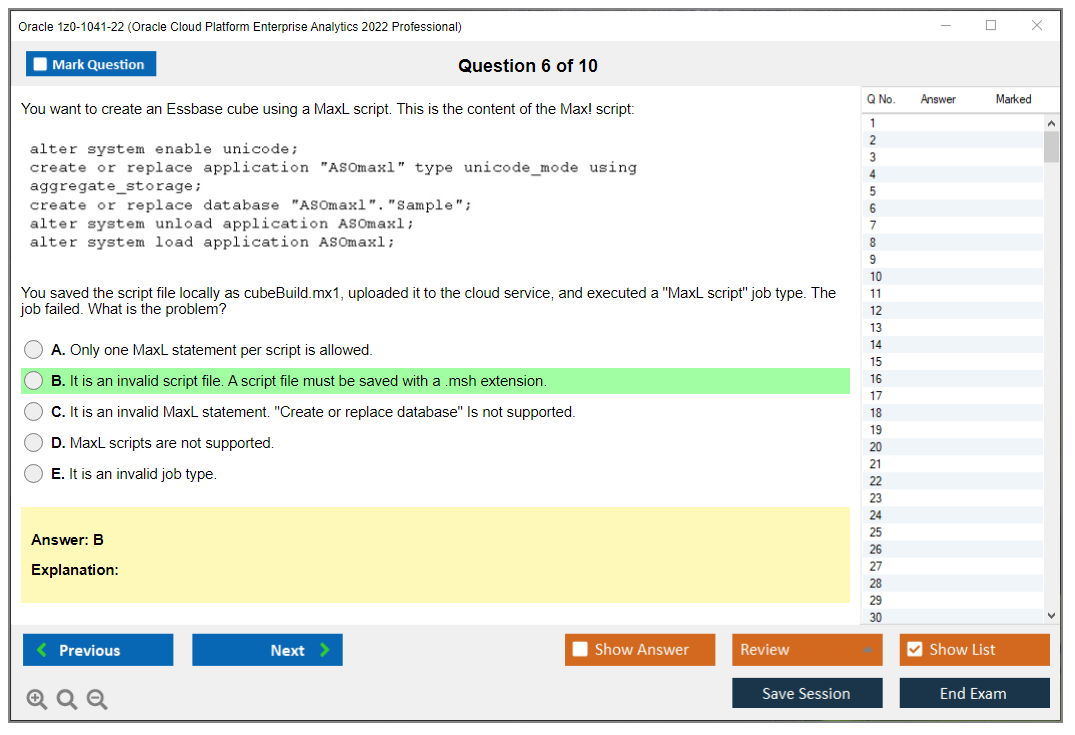Screen dimensions: 1075x735
Task: Click the zoom in magnifier icon
Action: pyautogui.click(x=37, y=700)
